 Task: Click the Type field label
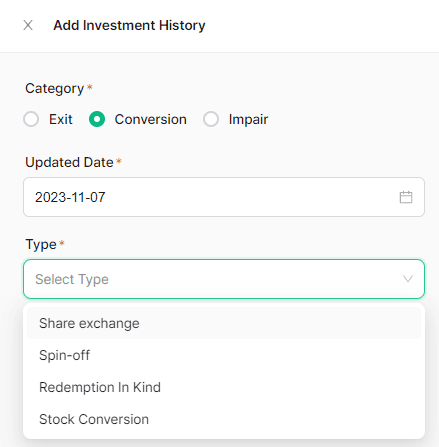coord(41,245)
